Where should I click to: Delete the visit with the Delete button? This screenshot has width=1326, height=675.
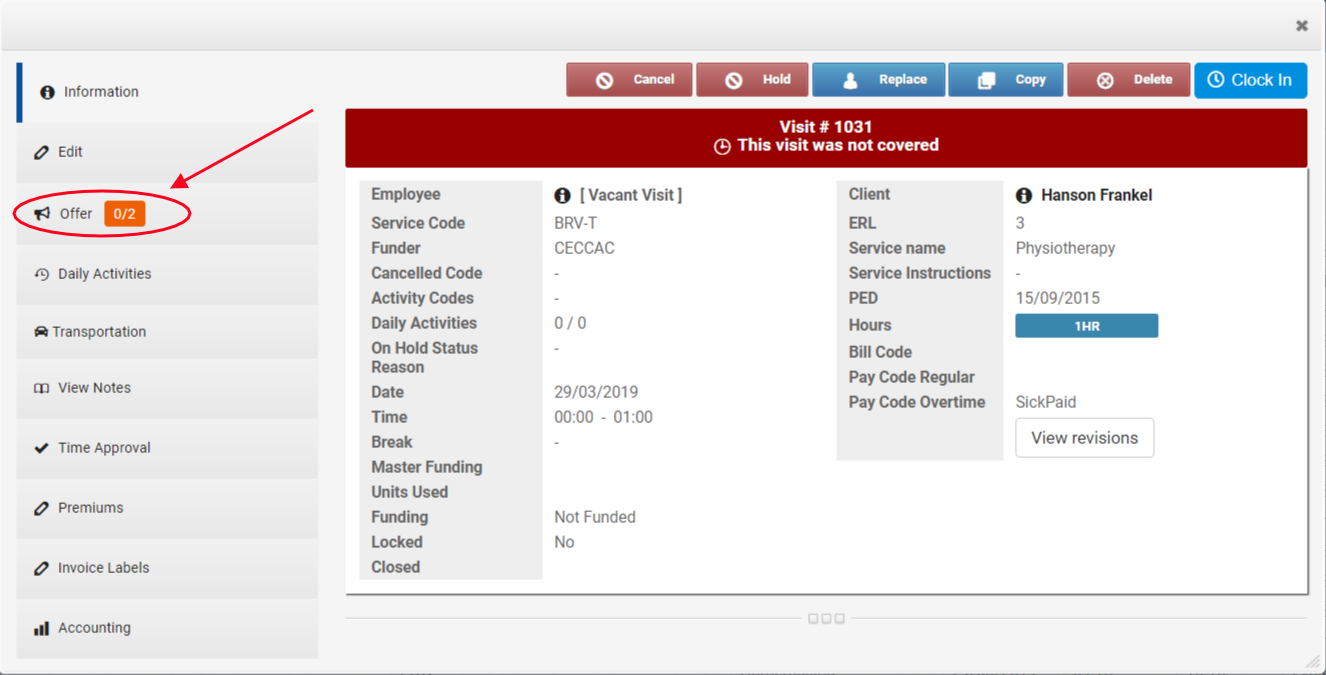pyautogui.click(x=1129, y=80)
